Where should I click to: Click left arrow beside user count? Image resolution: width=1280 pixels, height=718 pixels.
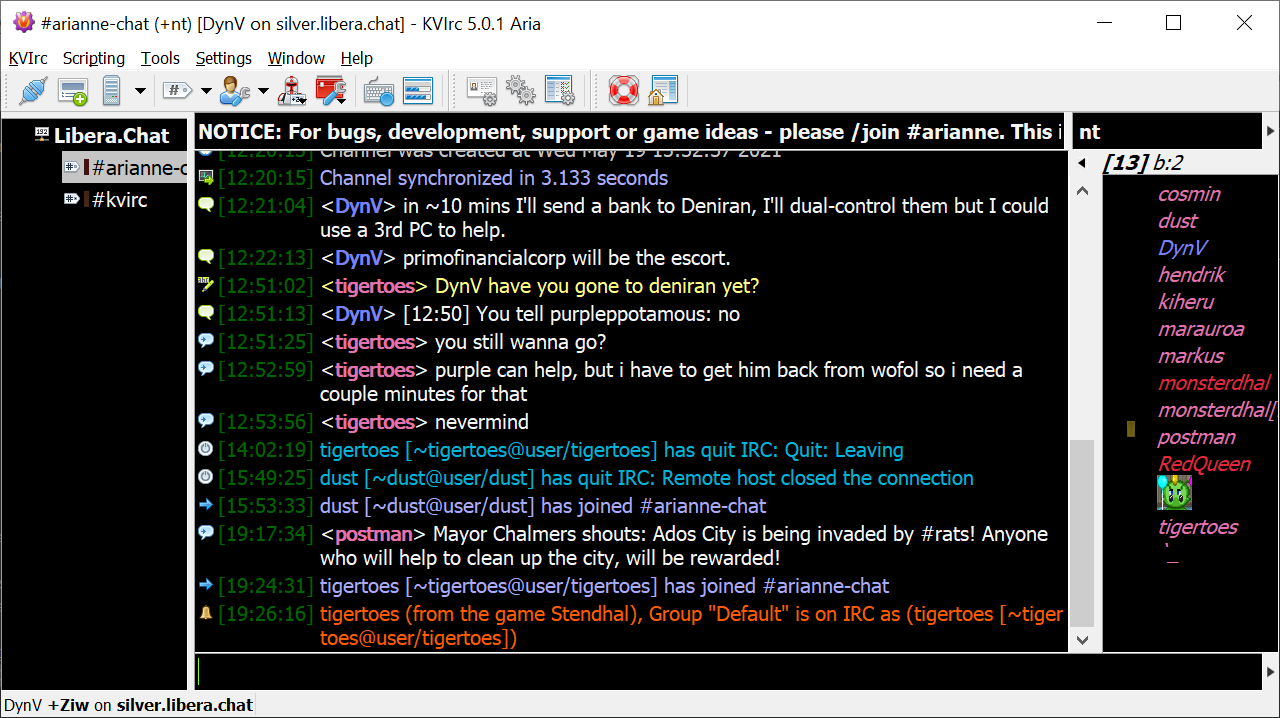click(1081, 163)
